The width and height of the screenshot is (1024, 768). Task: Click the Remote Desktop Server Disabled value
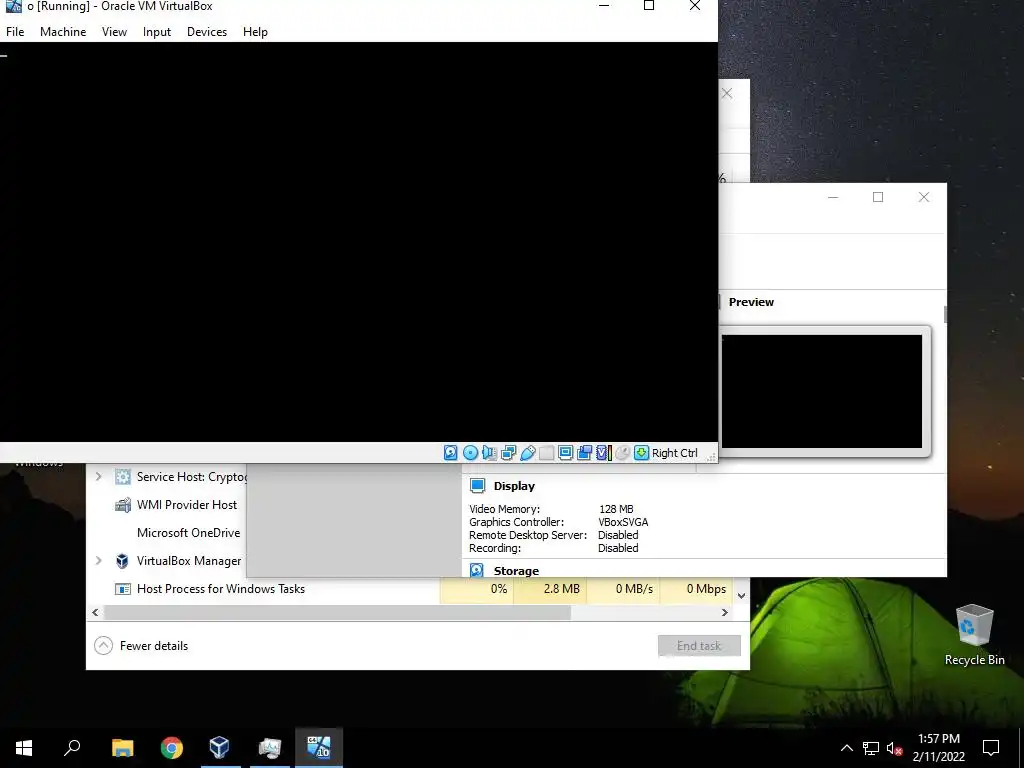click(618, 535)
